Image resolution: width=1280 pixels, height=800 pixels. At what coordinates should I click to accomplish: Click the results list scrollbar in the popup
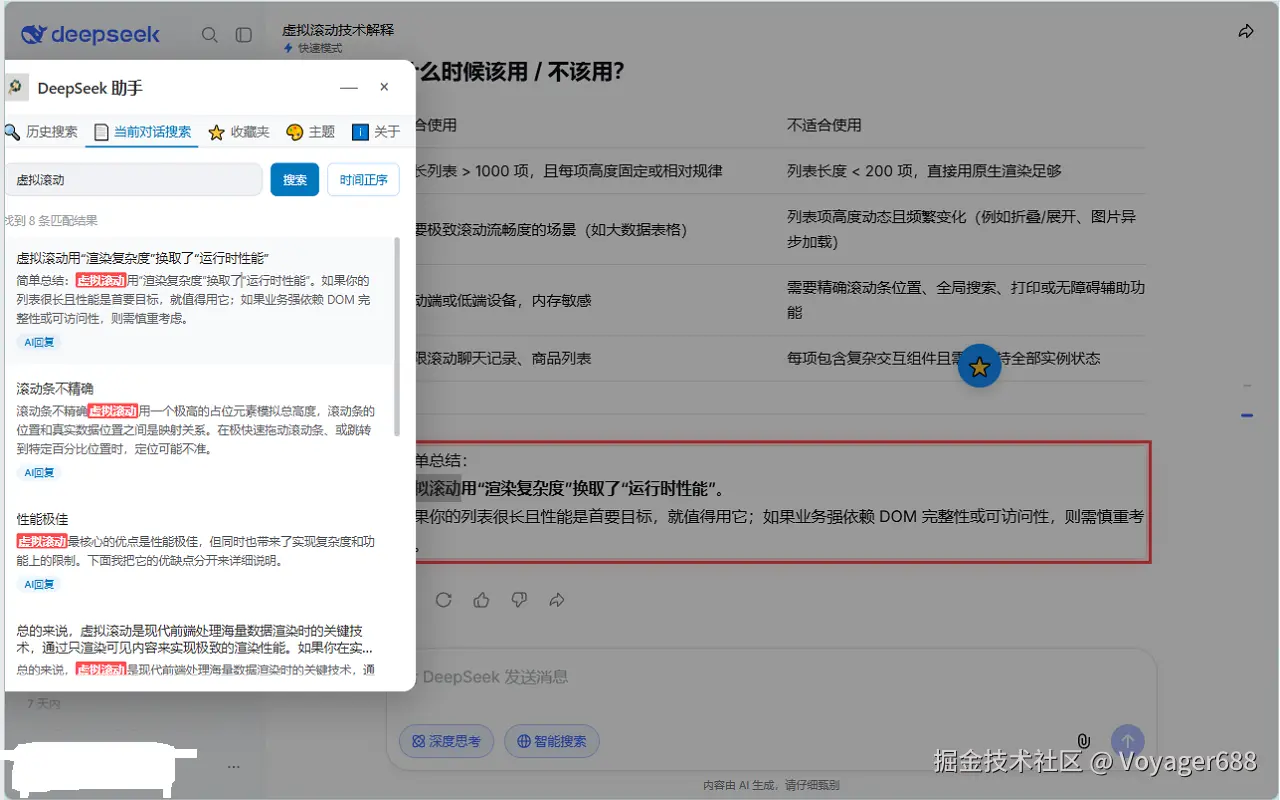(397, 336)
